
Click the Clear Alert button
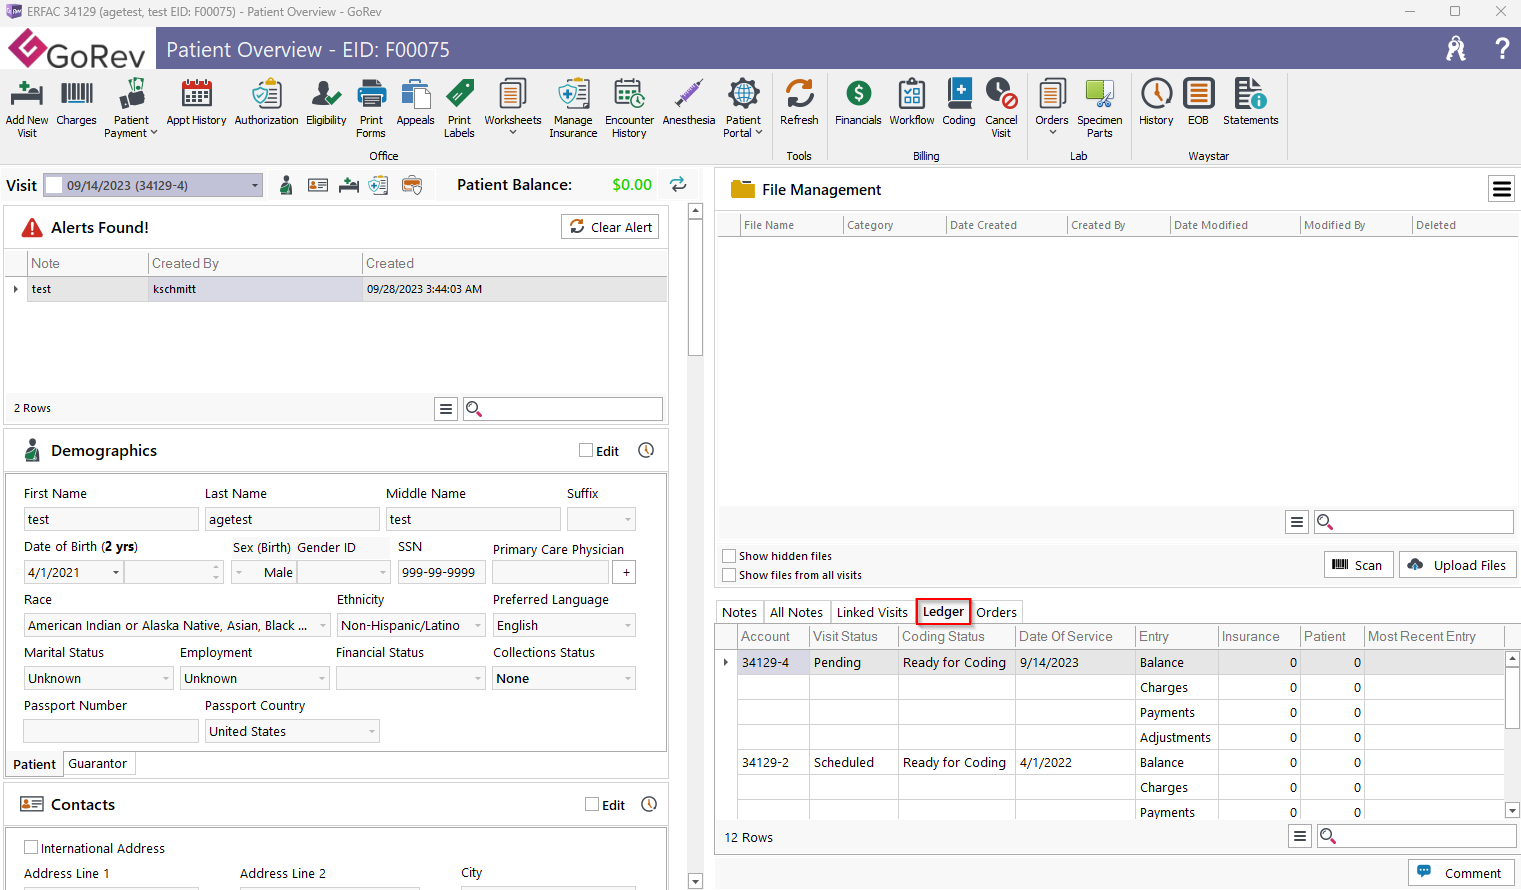pyautogui.click(x=610, y=227)
